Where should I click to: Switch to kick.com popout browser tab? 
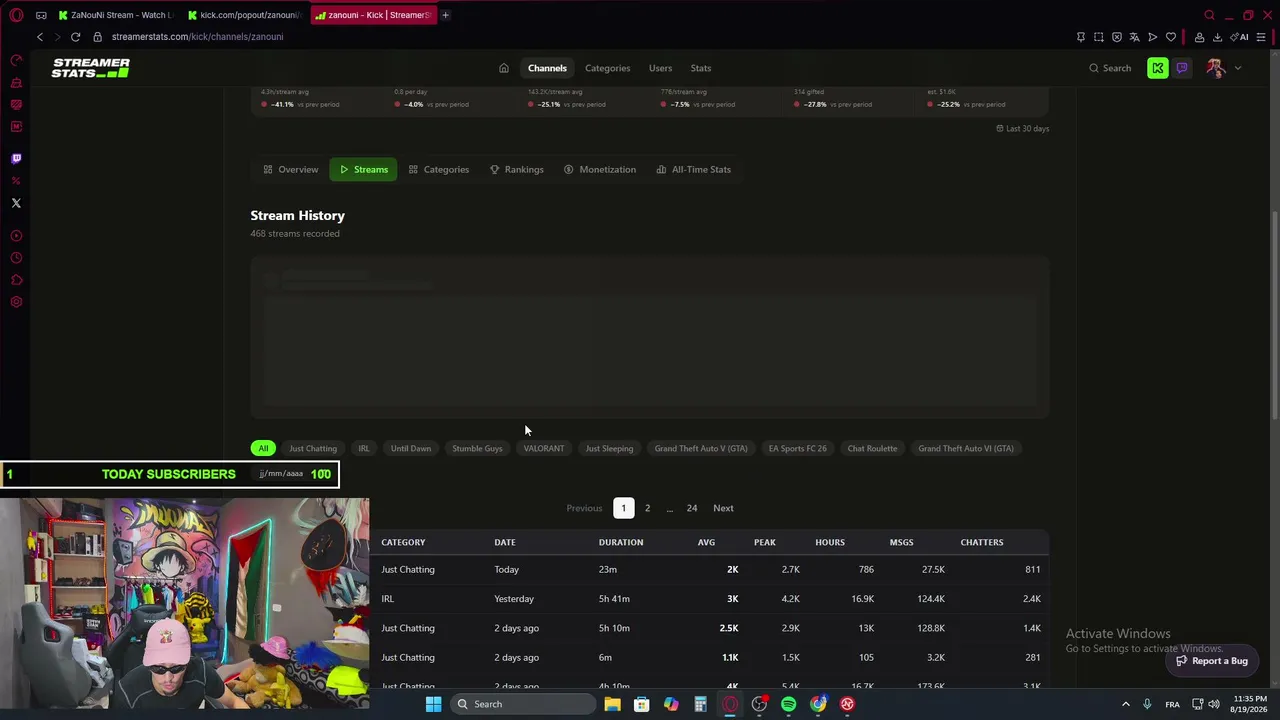(245, 15)
